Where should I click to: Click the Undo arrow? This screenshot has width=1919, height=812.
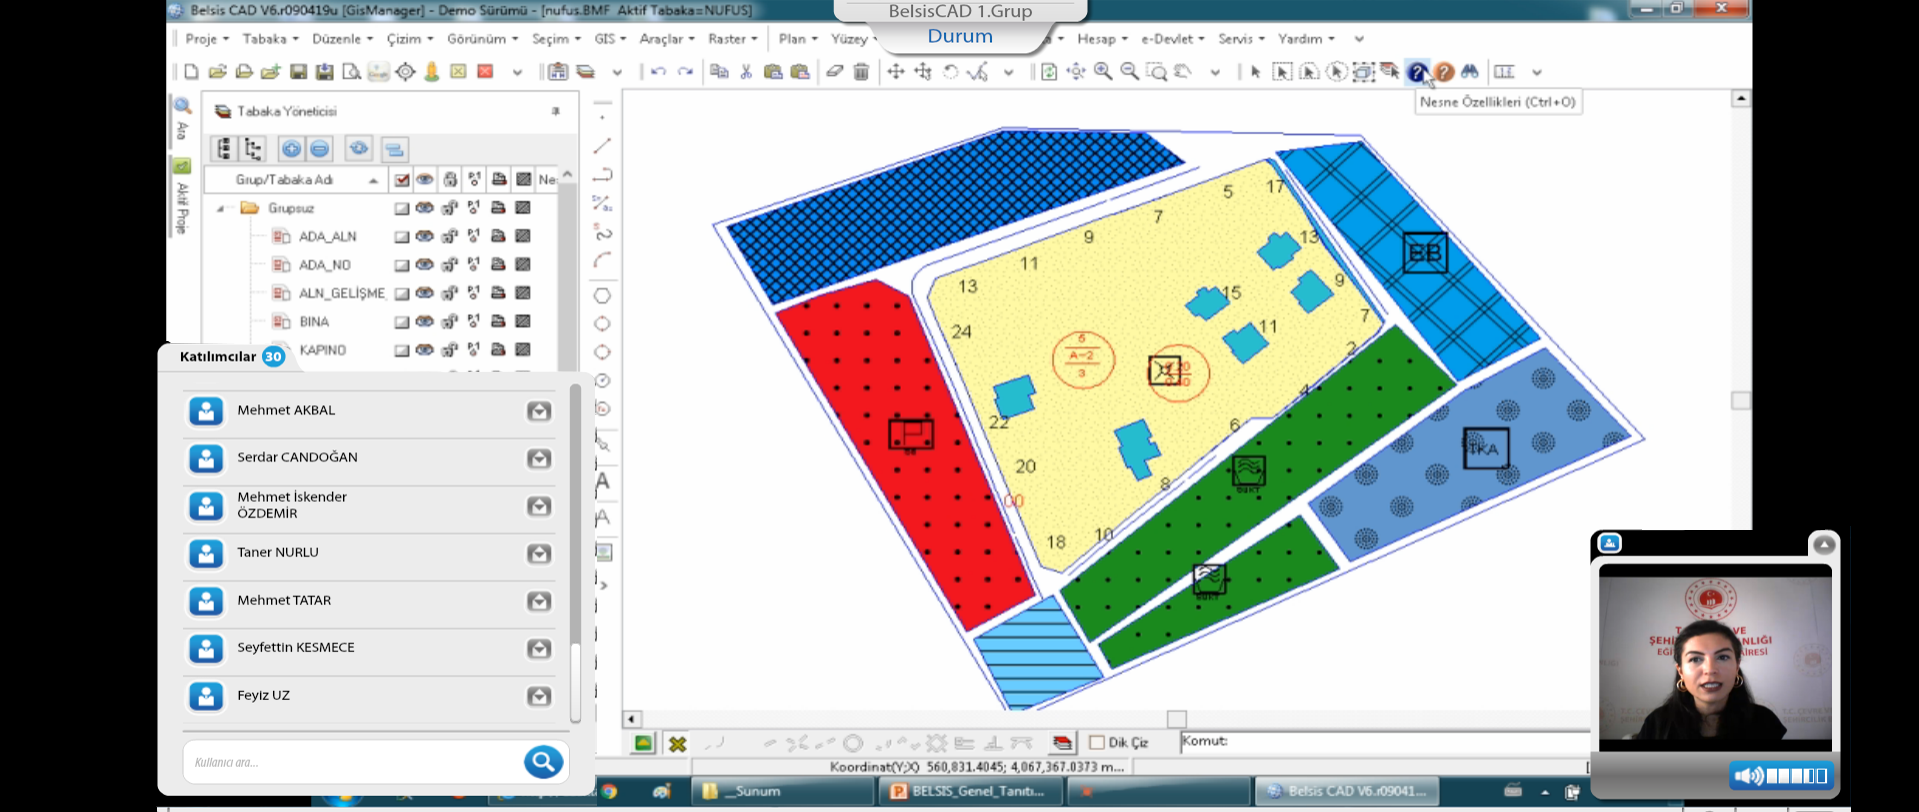point(658,72)
